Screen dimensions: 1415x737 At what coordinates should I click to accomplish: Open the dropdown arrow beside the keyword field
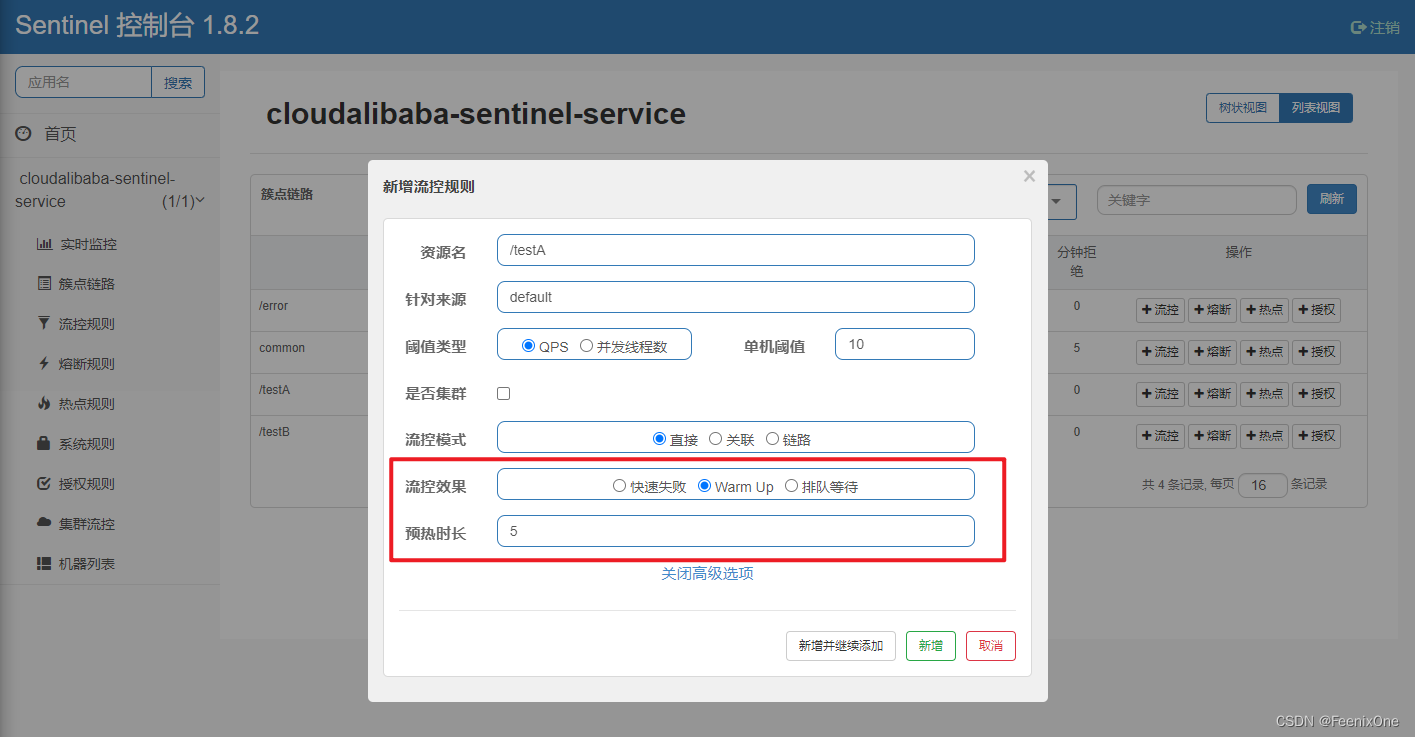[x=1055, y=201]
